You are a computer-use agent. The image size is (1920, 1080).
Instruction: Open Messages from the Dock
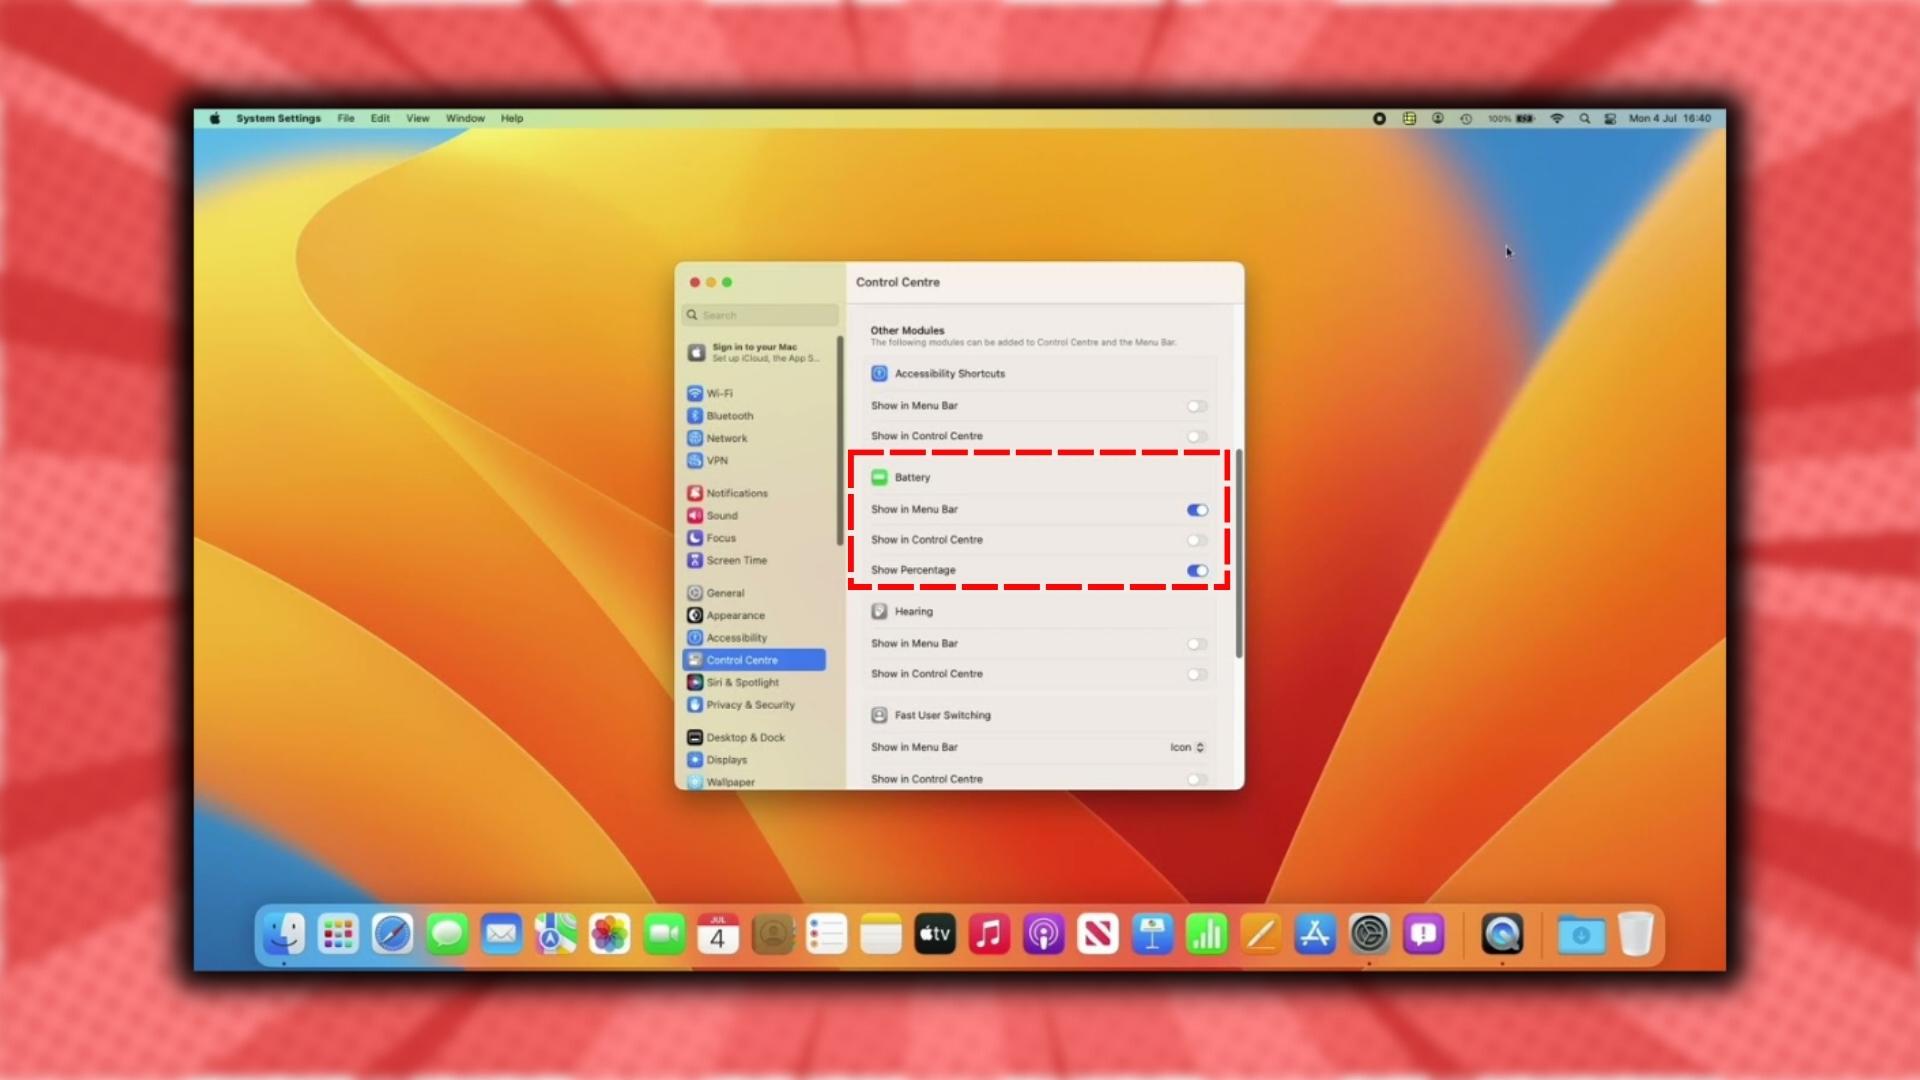[x=446, y=935]
